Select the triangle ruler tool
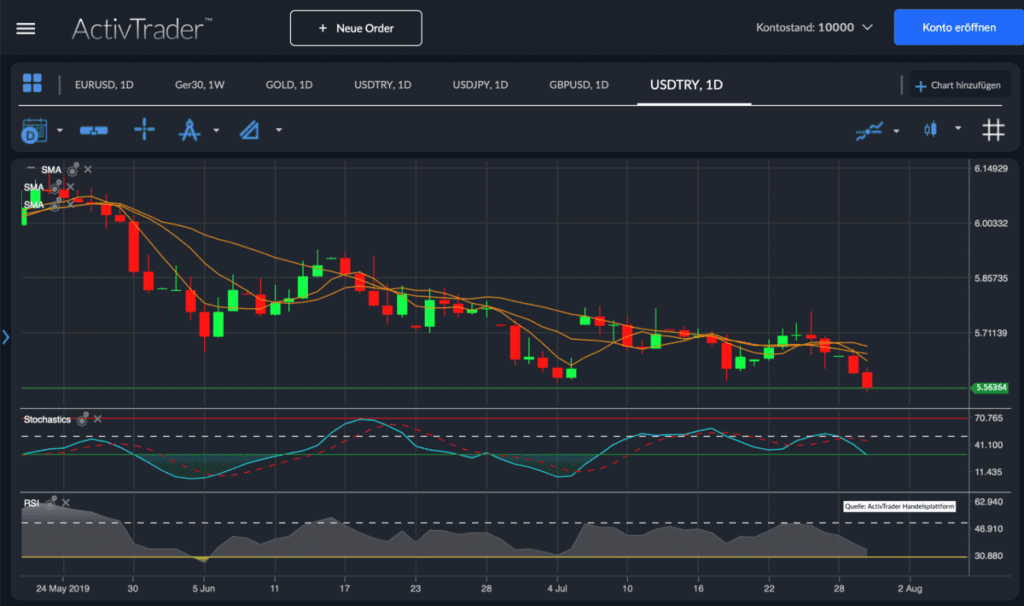This screenshot has height=606, width=1024. tap(249, 131)
